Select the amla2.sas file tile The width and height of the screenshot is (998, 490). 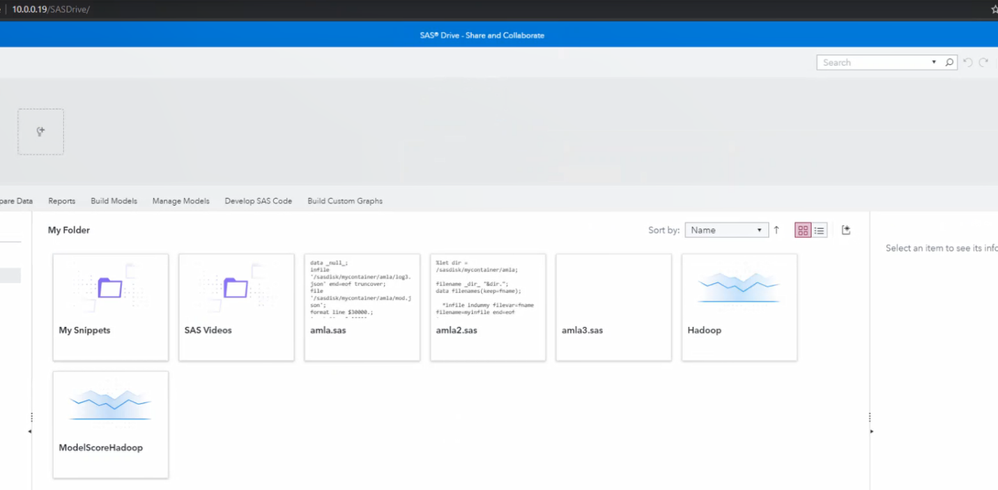tap(488, 307)
